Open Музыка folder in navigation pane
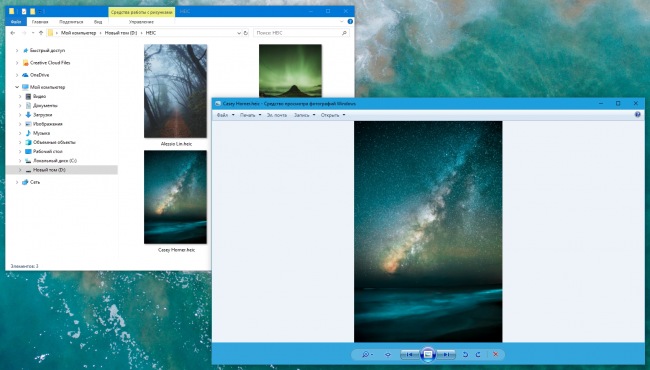650x370 pixels. [x=41, y=133]
